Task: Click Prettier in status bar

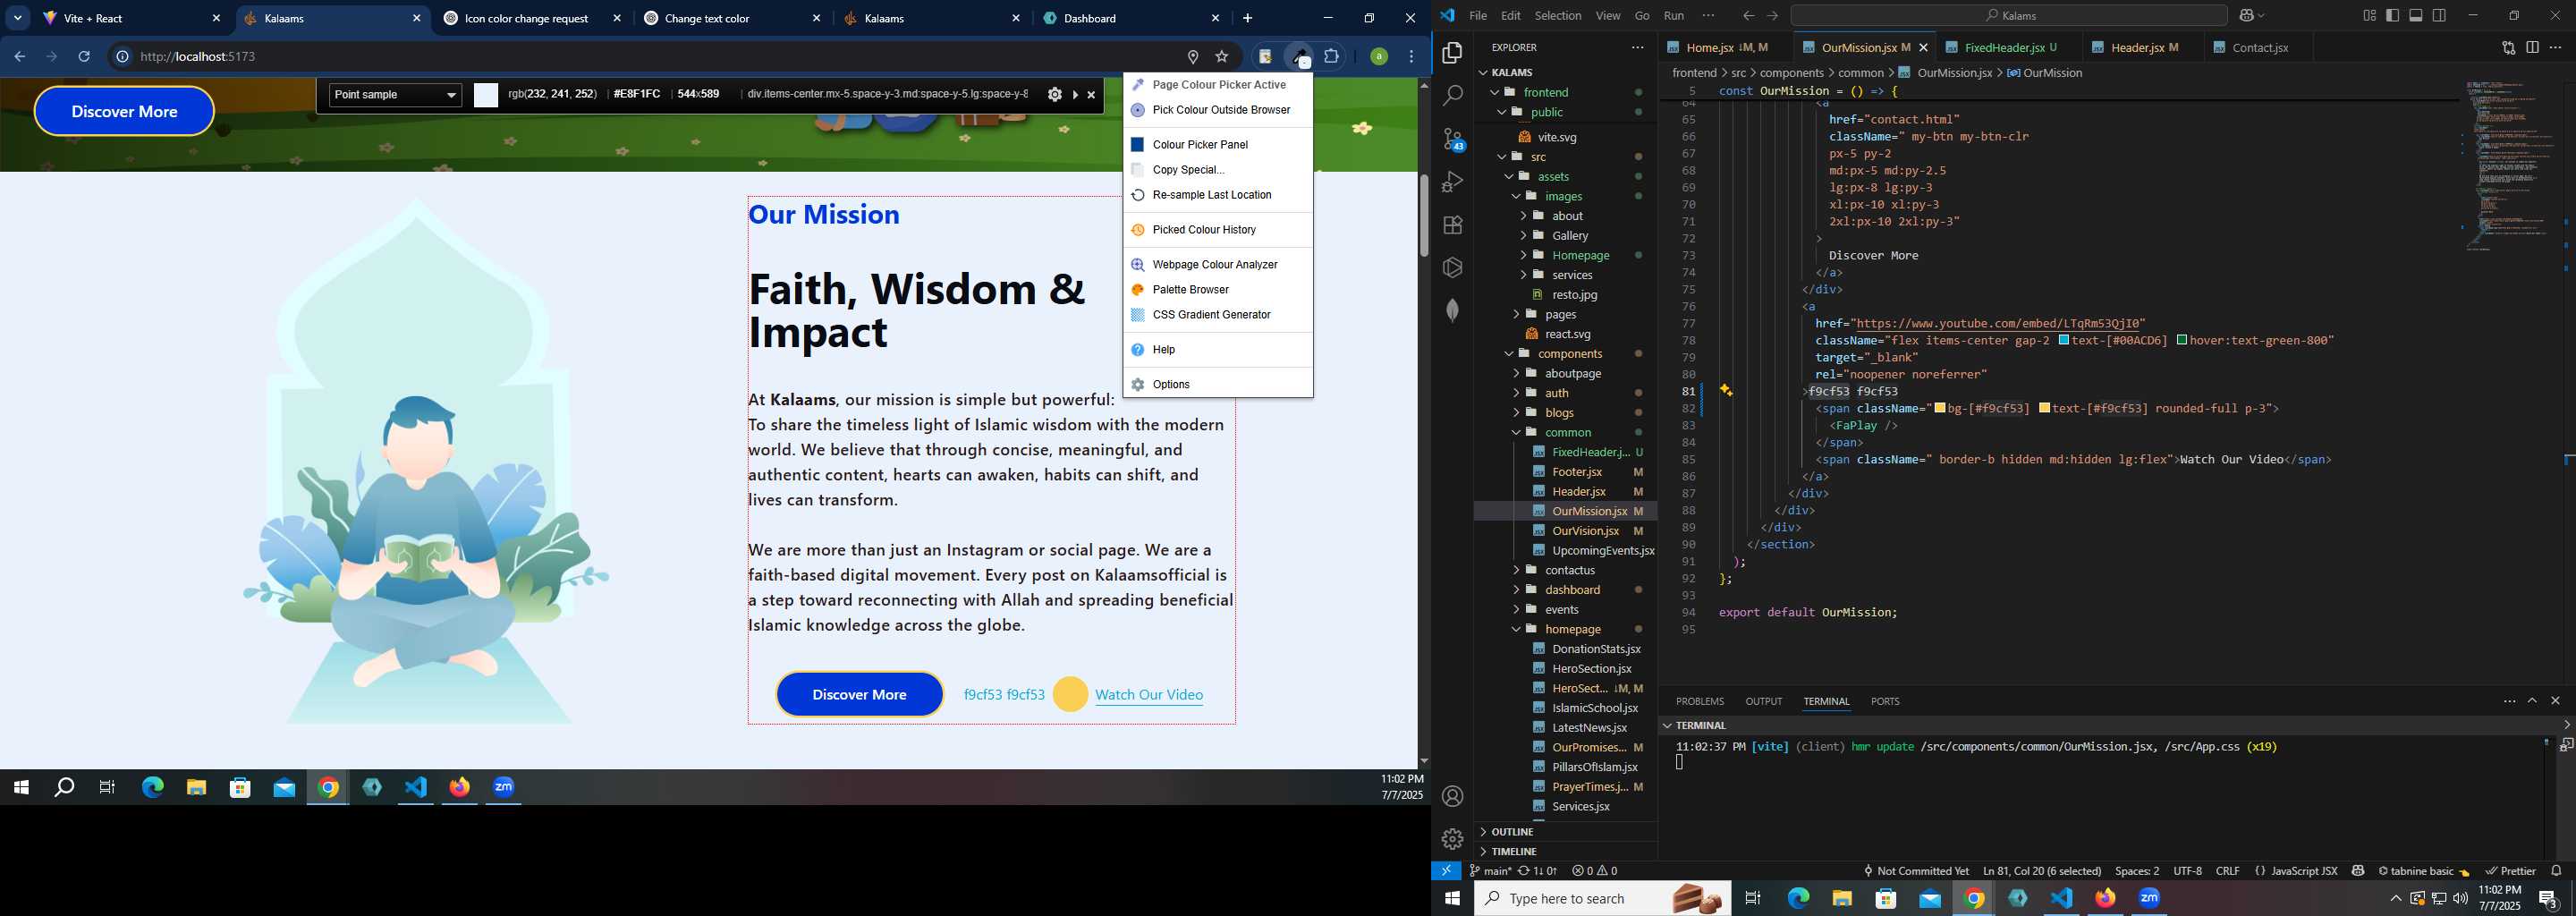Action: click(x=2510, y=871)
